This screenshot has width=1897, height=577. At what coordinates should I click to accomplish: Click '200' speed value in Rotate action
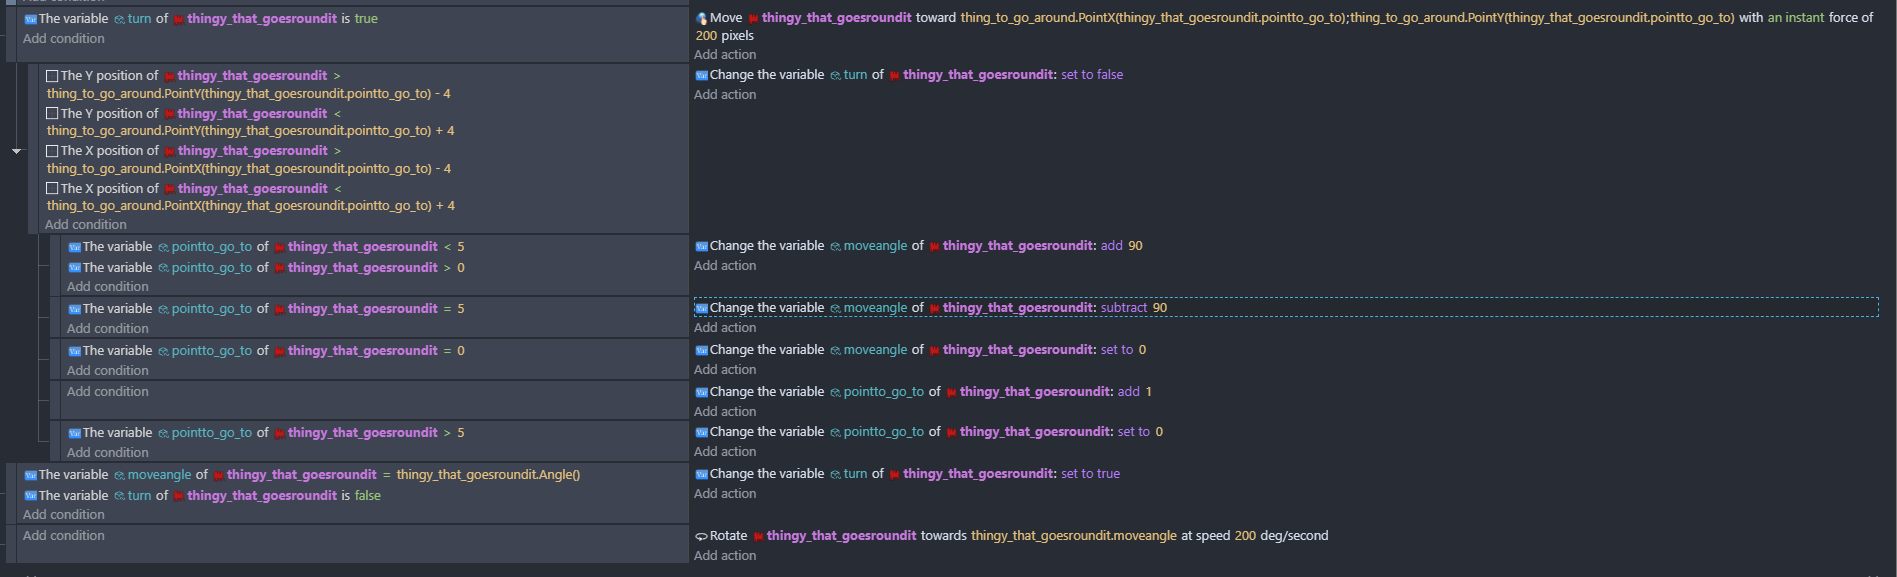[1245, 536]
